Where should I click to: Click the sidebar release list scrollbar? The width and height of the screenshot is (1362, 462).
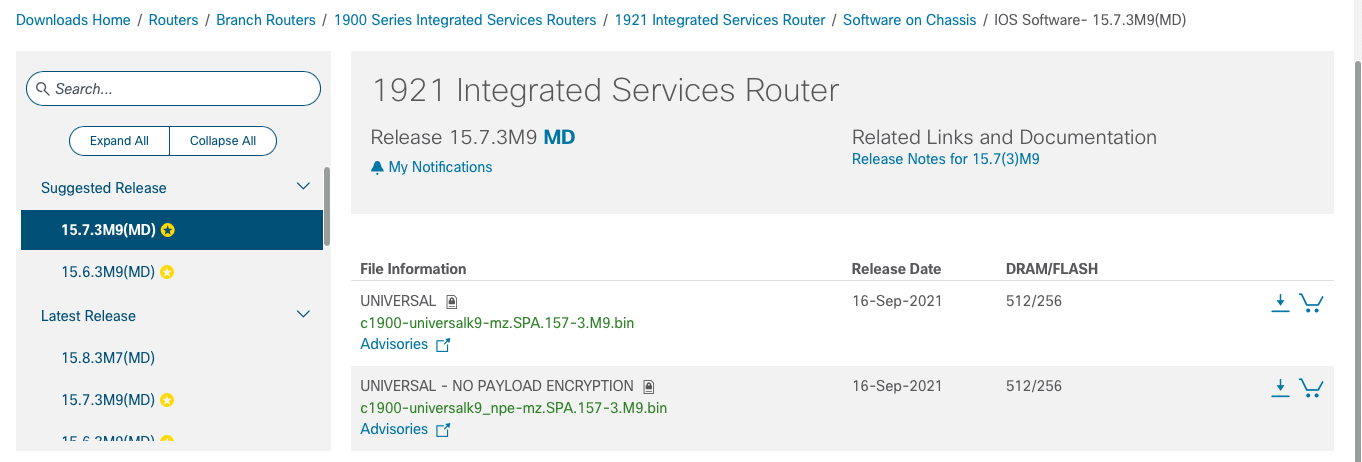click(326, 207)
